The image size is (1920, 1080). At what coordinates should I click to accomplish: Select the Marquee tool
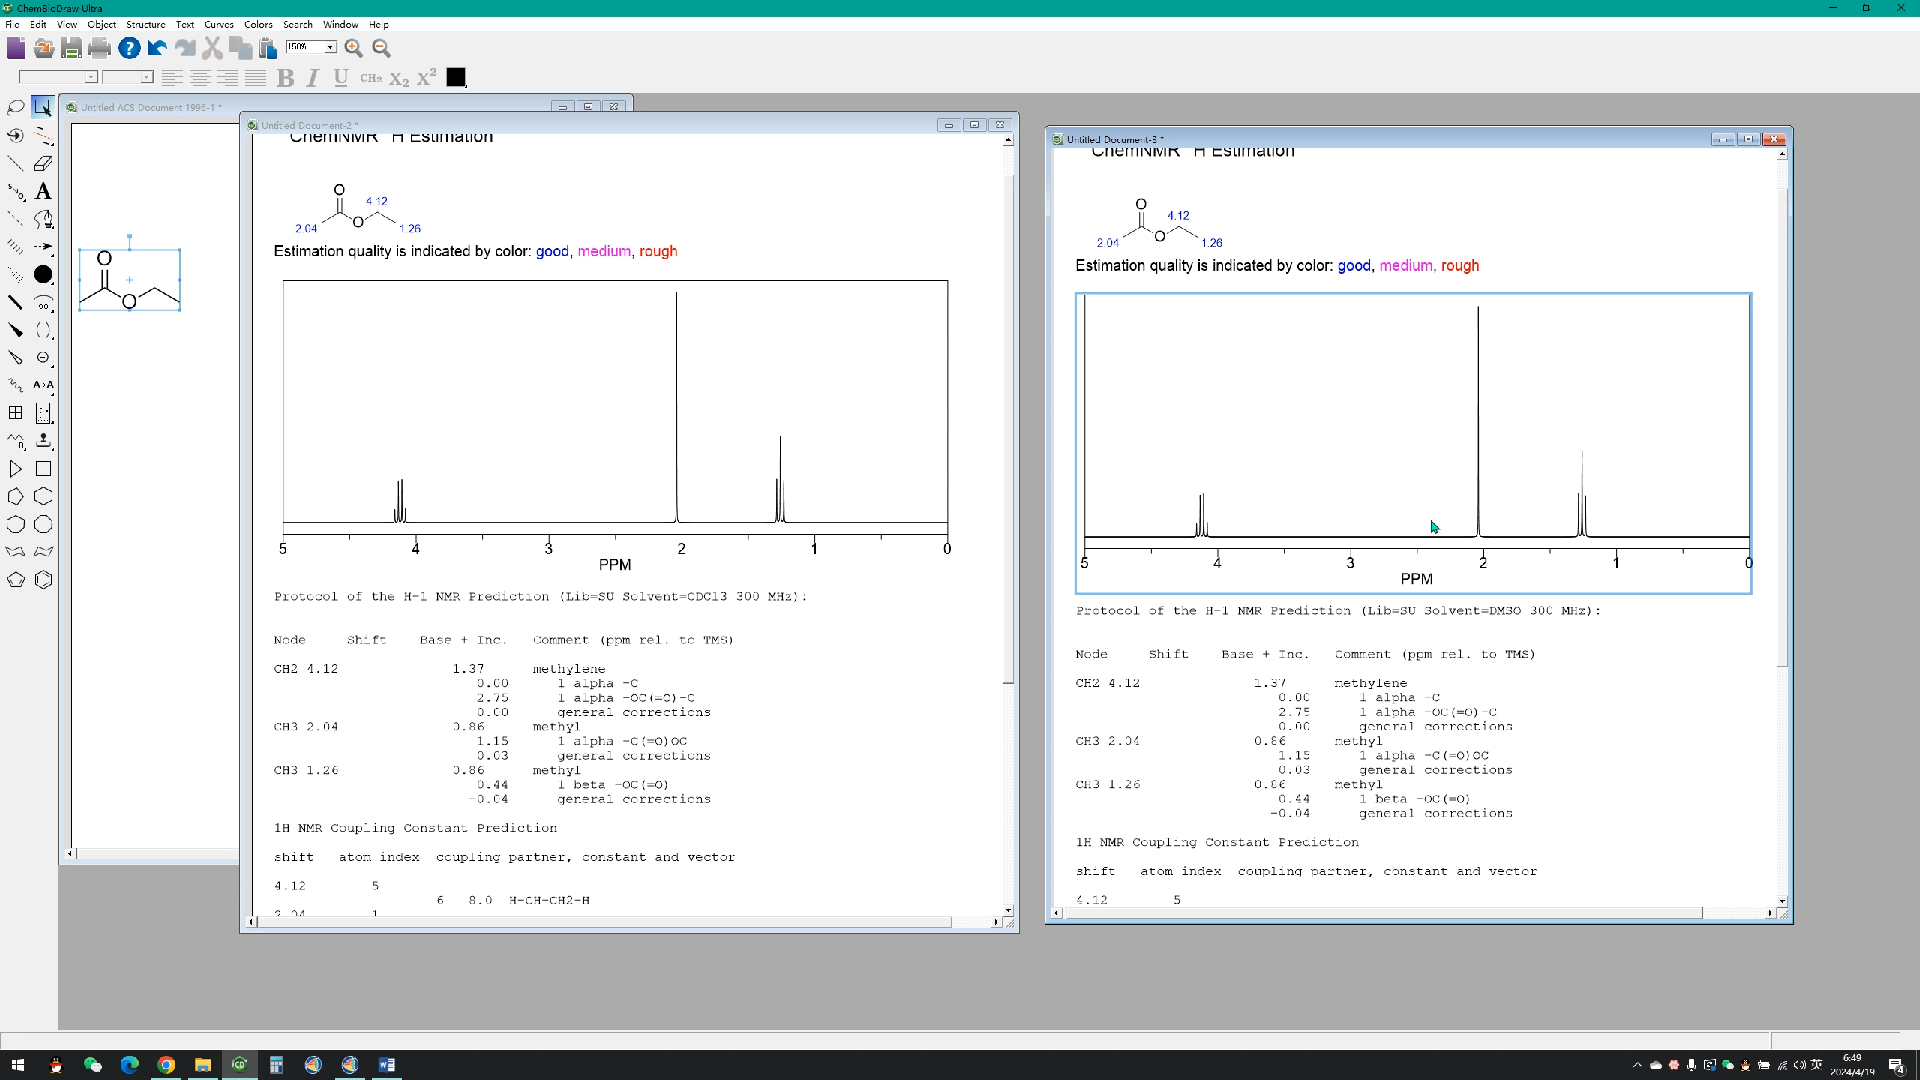(x=43, y=107)
